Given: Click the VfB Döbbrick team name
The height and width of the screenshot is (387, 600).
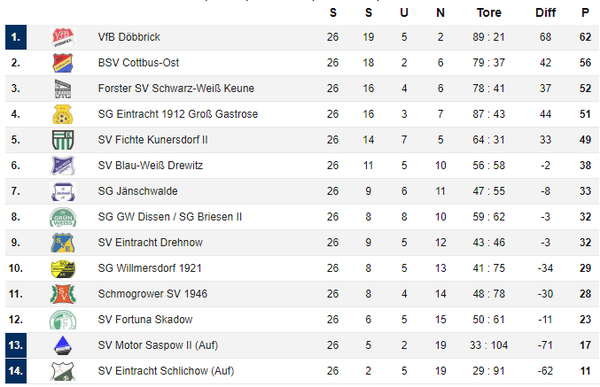Looking at the screenshot, I should [x=129, y=37].
